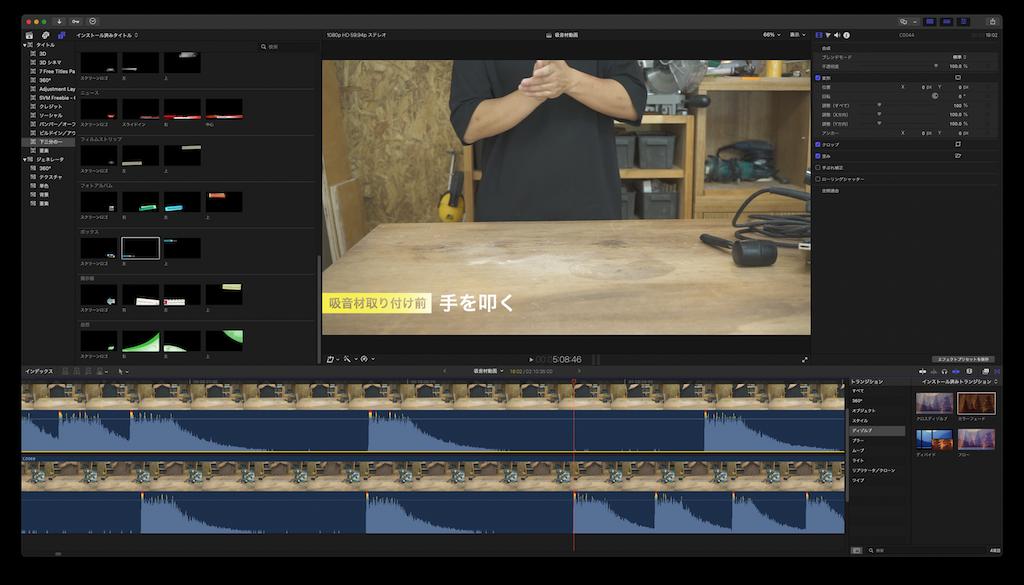Adjust the opacity slider in inspector
Image resolution: width=1024 pixels, height=585 pixels.
[x=936, y=66]
